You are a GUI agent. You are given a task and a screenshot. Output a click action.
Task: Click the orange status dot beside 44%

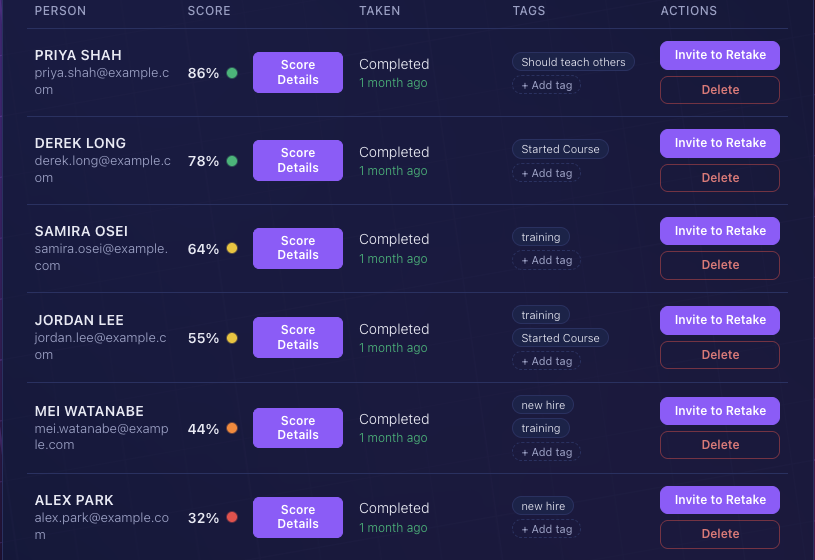(x=232, y=428)
